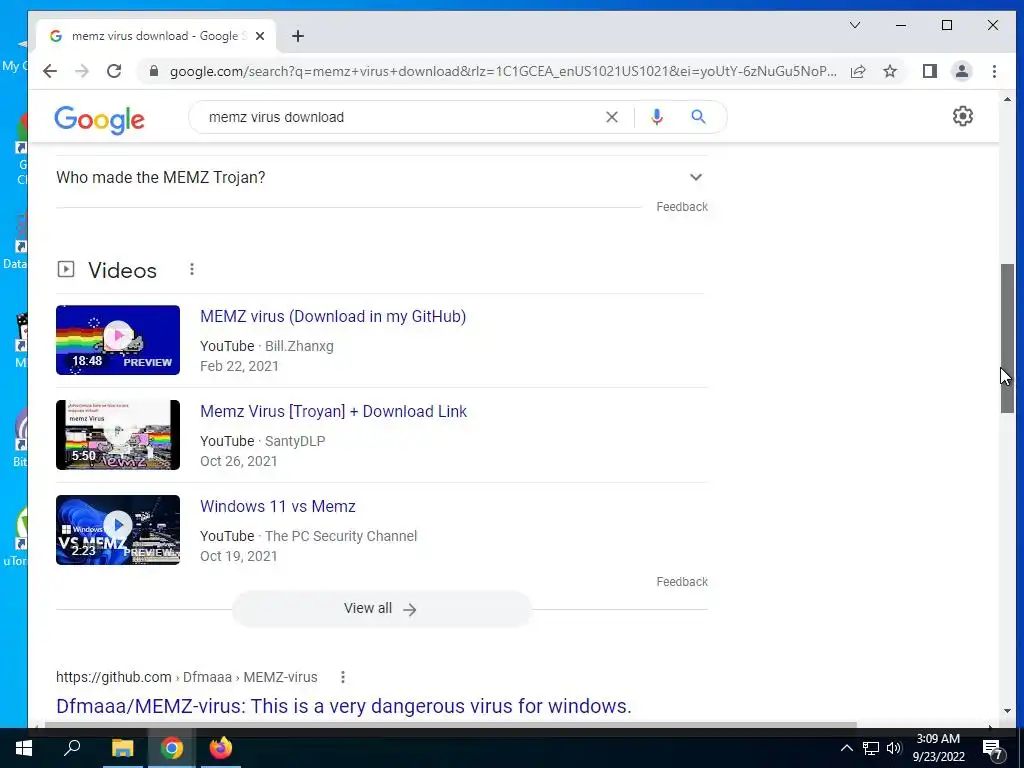
Task: Clear the search box text
Action: 612,117
